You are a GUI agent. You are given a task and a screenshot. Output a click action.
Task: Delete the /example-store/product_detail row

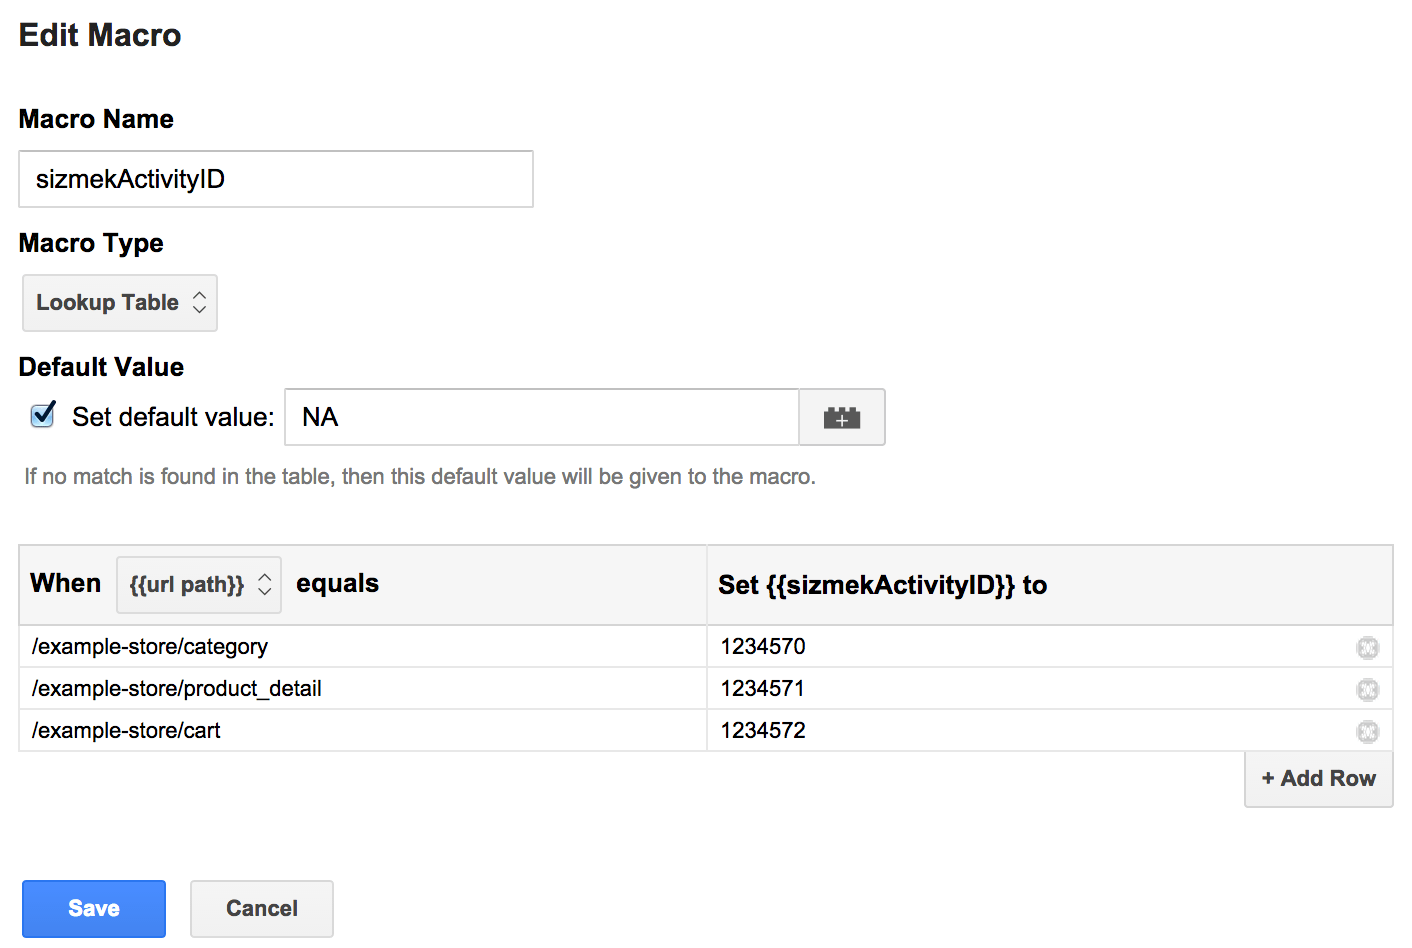click(x=1367, y=689)
